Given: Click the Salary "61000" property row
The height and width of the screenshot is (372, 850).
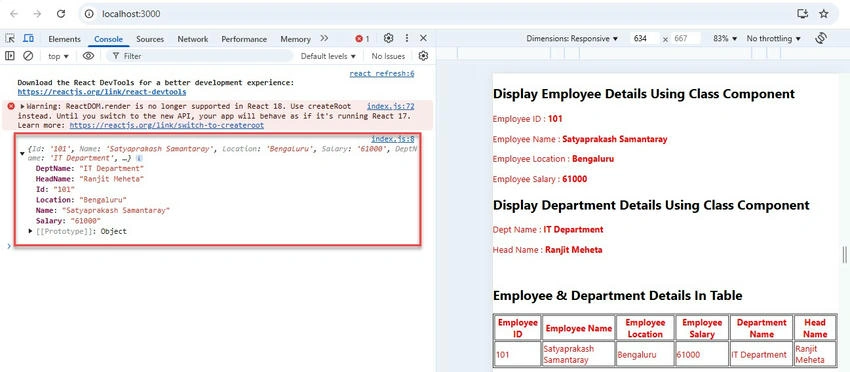Looking at the screenshot, I should tap(68, 221).
